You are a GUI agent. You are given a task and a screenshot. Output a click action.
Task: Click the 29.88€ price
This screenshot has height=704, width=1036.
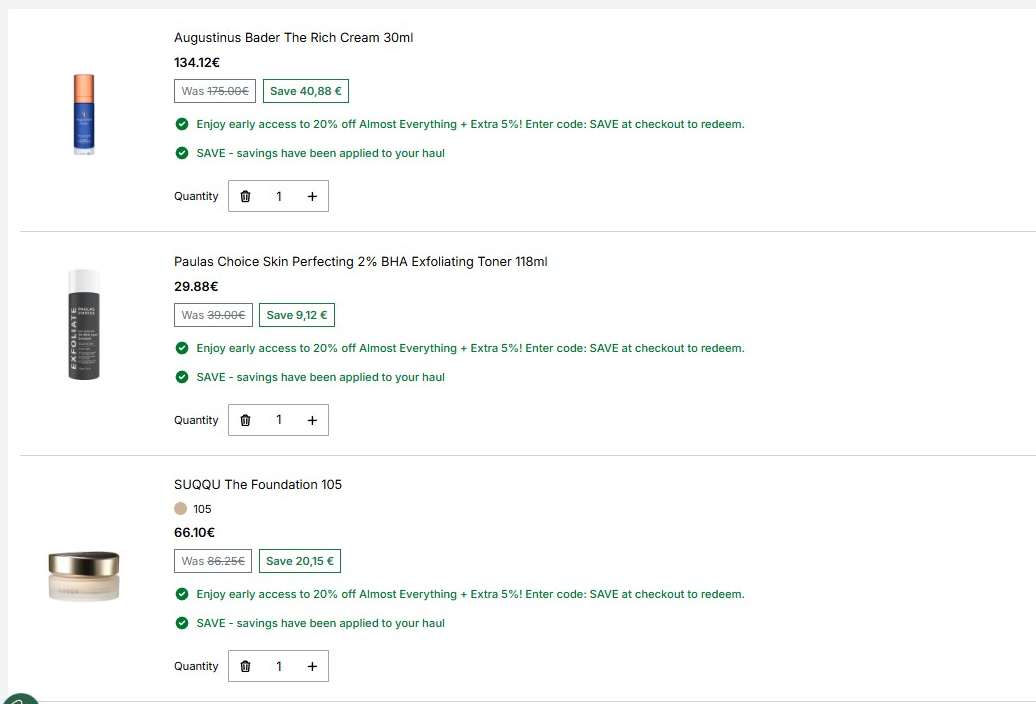(x=196, y=287)
